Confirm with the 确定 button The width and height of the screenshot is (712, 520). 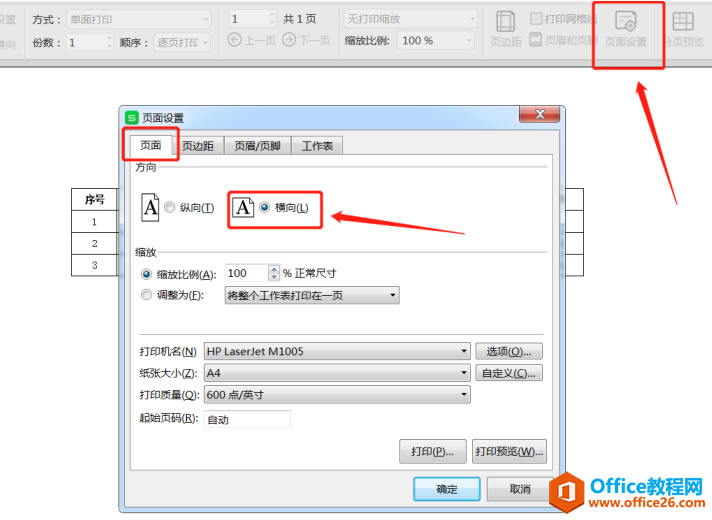(447, 489)
